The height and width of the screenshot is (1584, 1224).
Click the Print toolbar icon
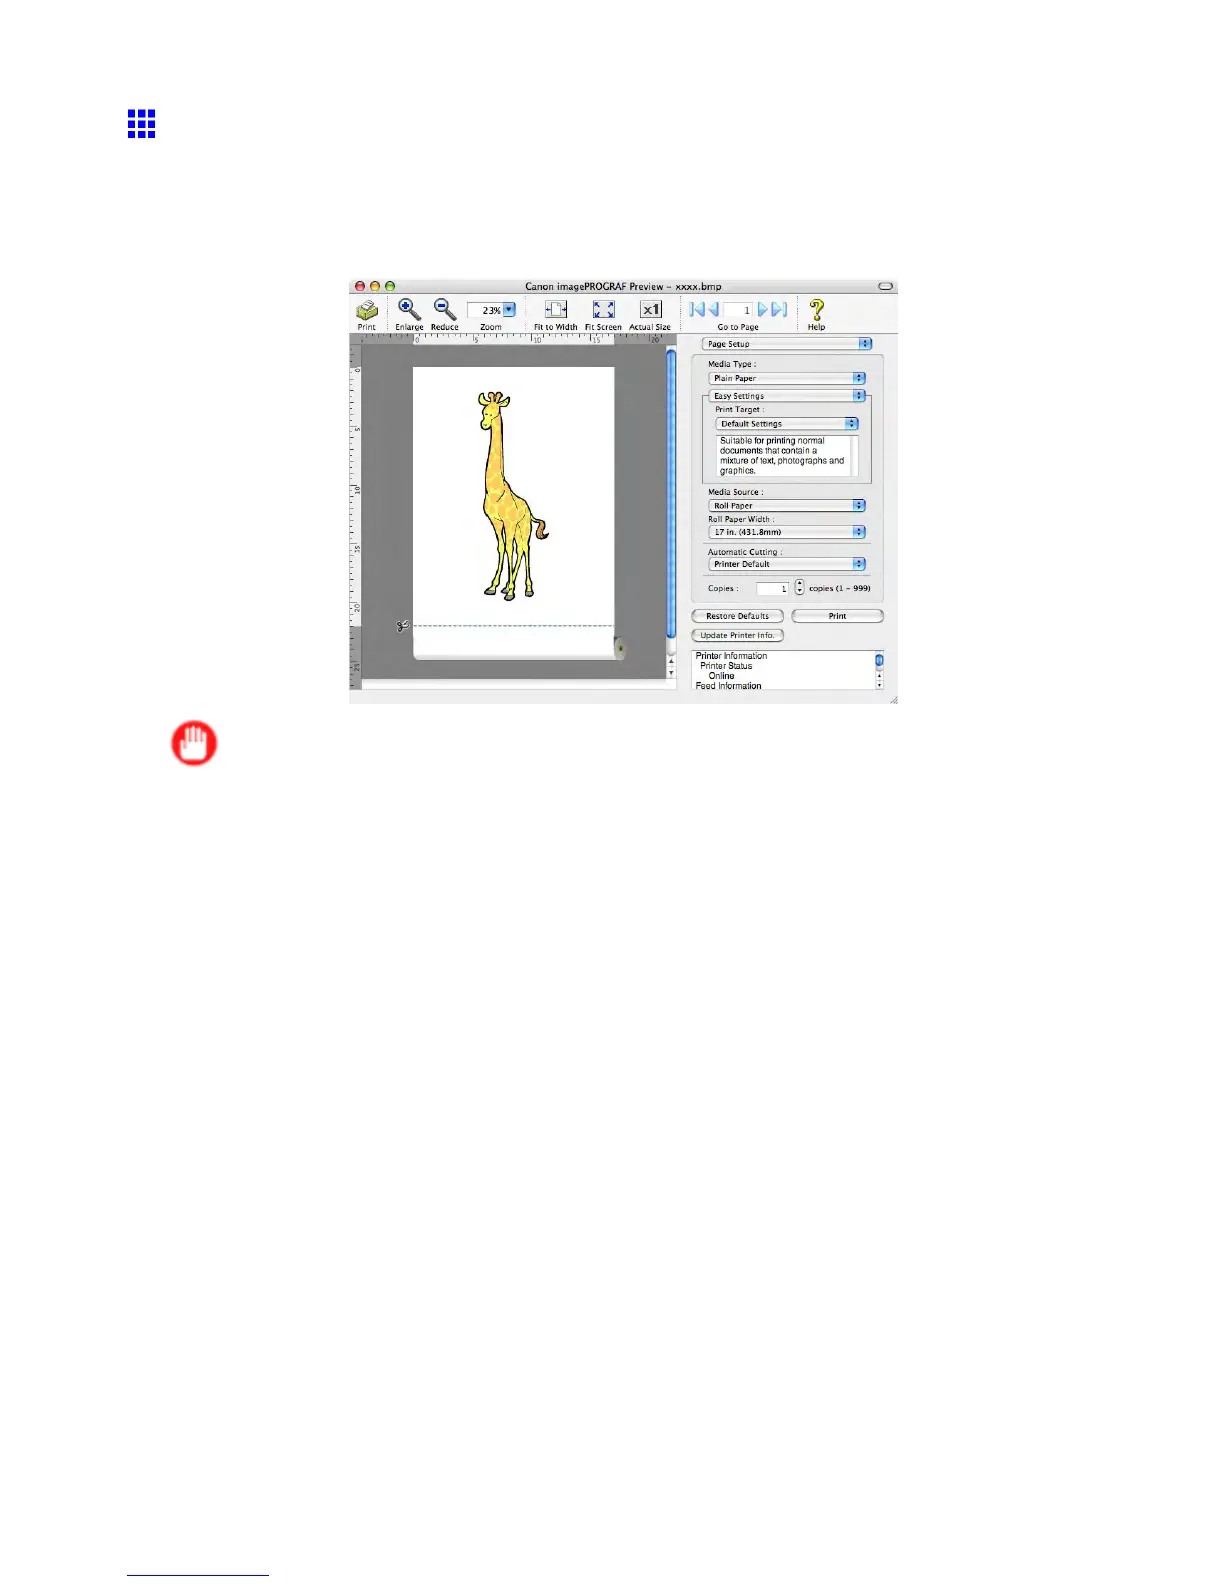tap(367, 310)
